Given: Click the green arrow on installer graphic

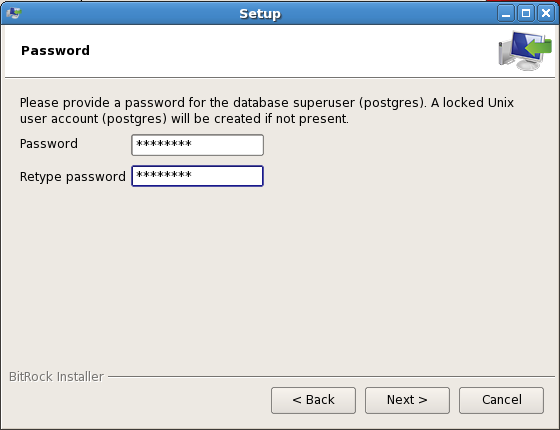Looking at the screenshot, I should (x=539, y=48).
